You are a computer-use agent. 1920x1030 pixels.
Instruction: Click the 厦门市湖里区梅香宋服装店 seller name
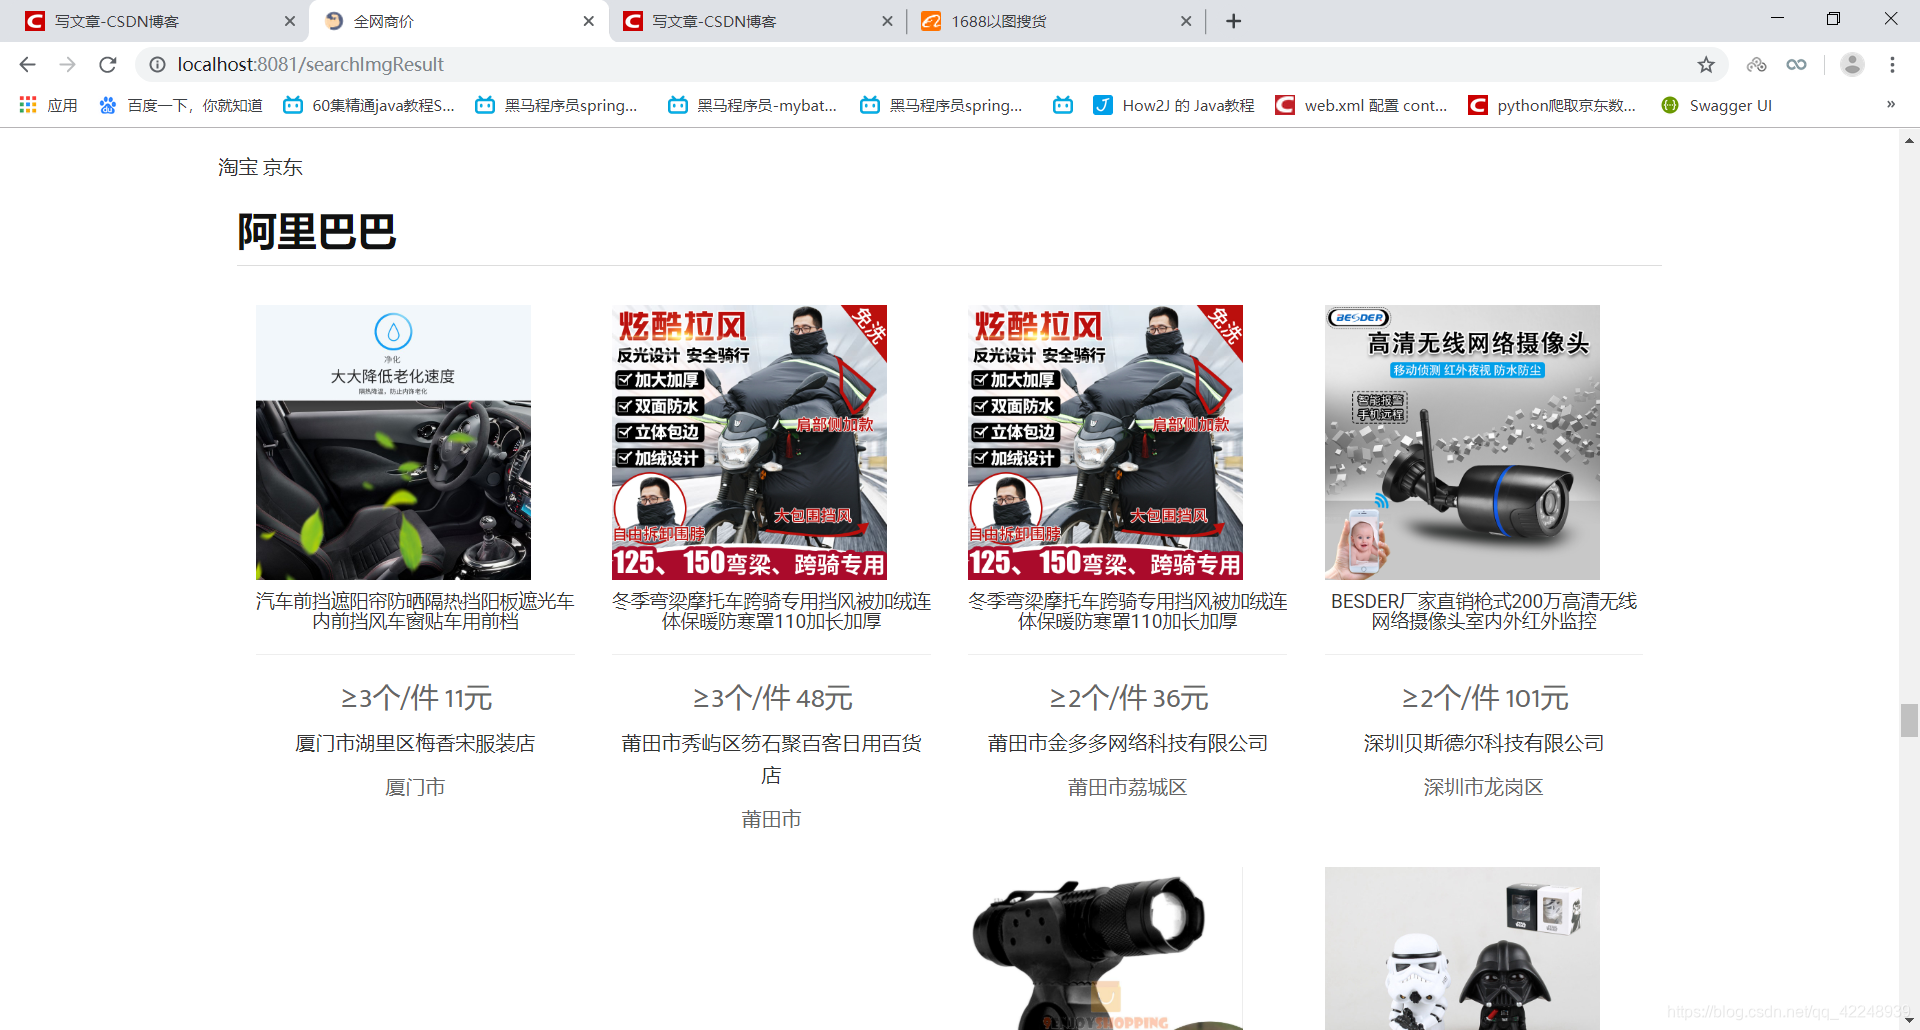415,743
